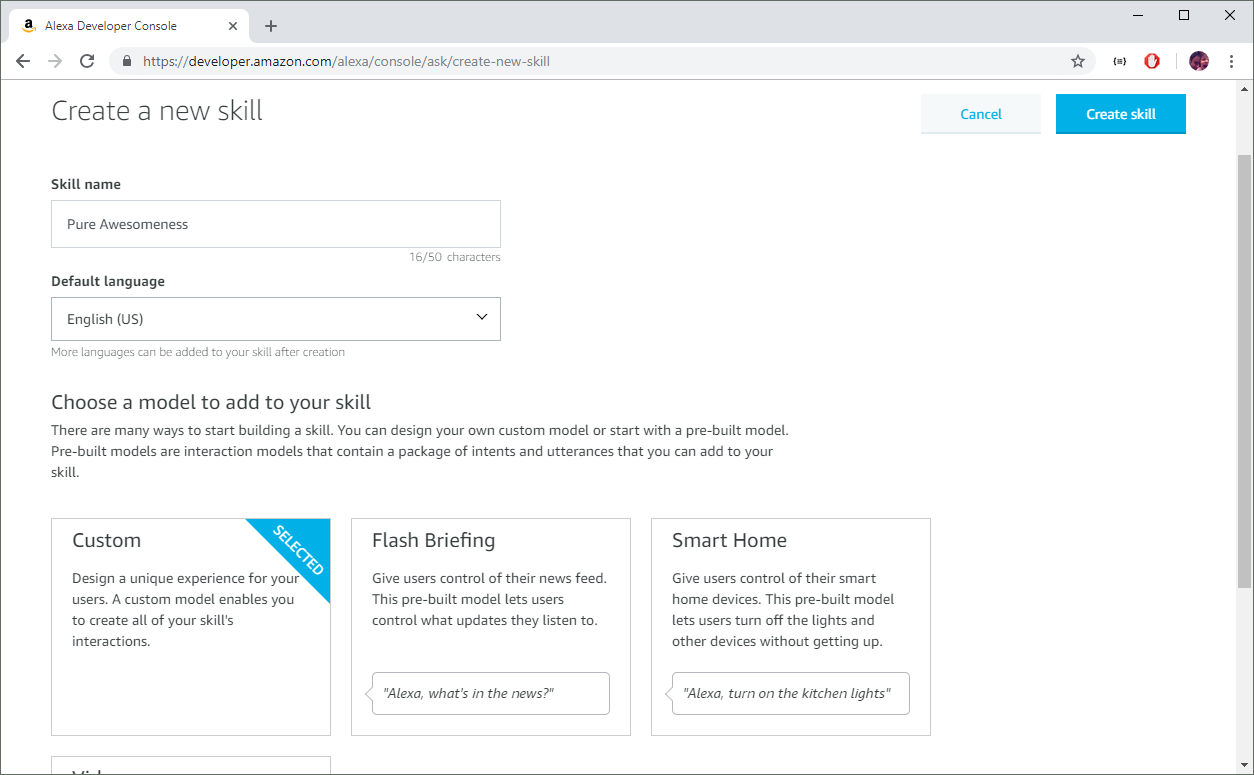Open the red Opera extension icon
1254x775 pixels.
click(1152, 61)
